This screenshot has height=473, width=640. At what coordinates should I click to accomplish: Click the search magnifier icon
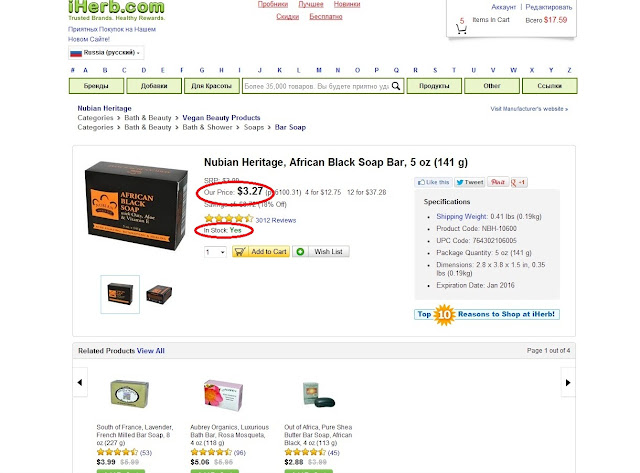396,86
